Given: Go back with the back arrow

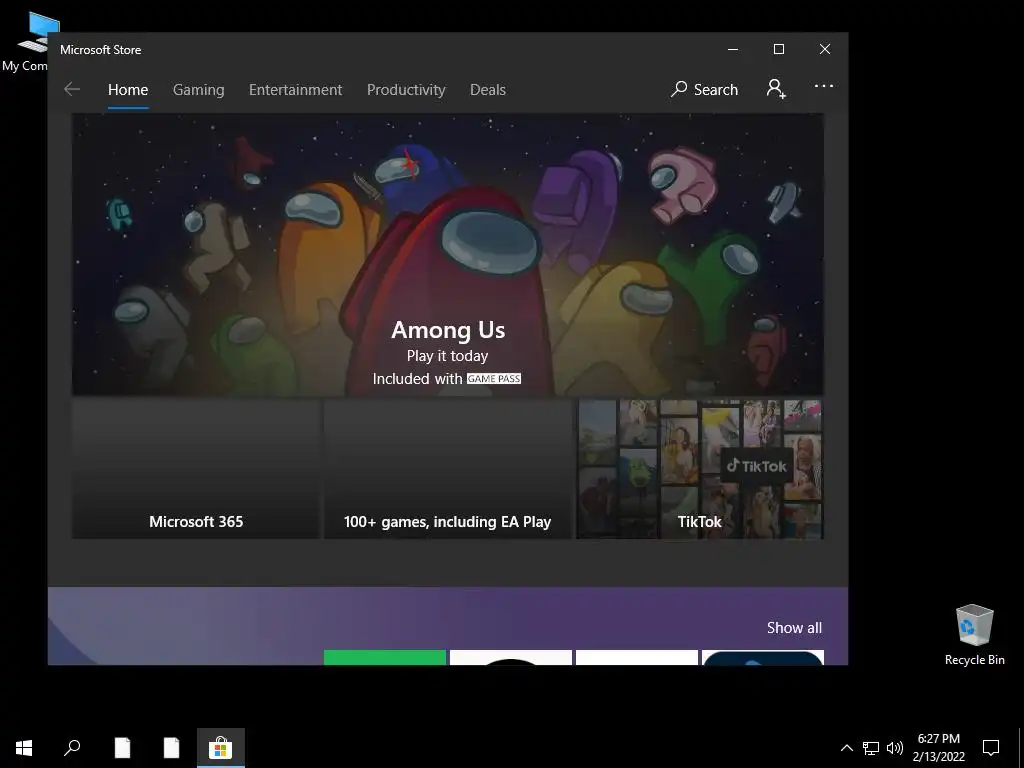Looking at the screenshot, I should click(x=72, y=89).
